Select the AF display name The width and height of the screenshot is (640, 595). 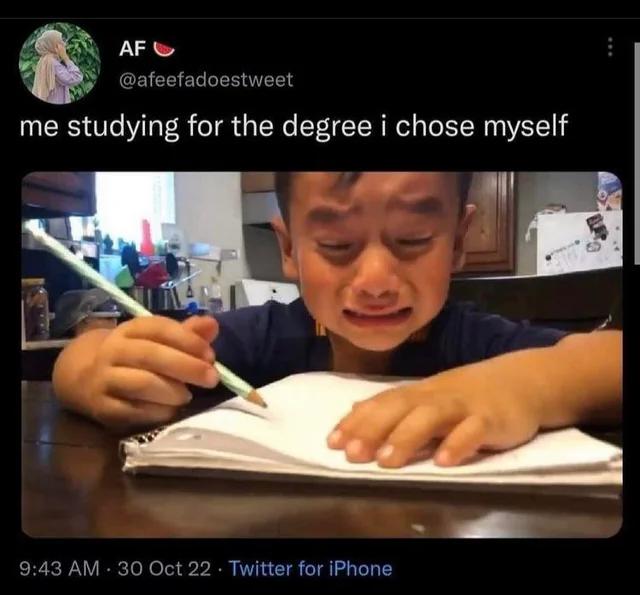pyautogui.click(x=133, y=49)
